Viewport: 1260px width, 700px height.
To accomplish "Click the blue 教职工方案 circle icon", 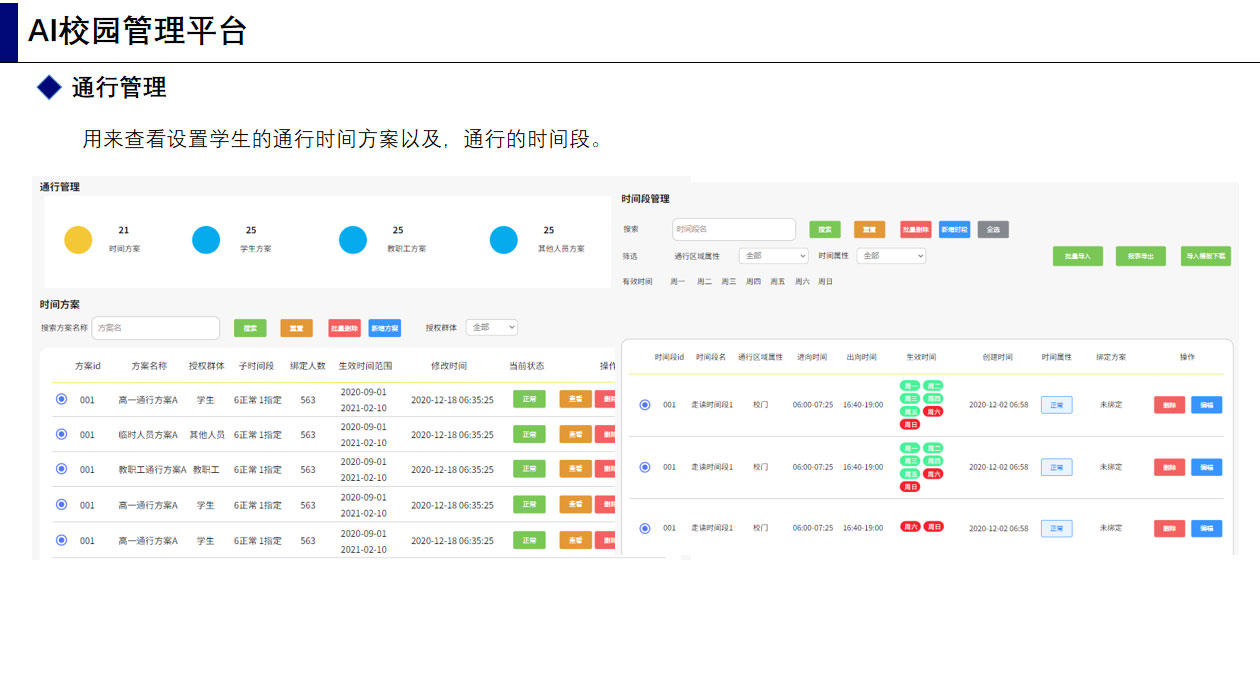I will point(353,240).
